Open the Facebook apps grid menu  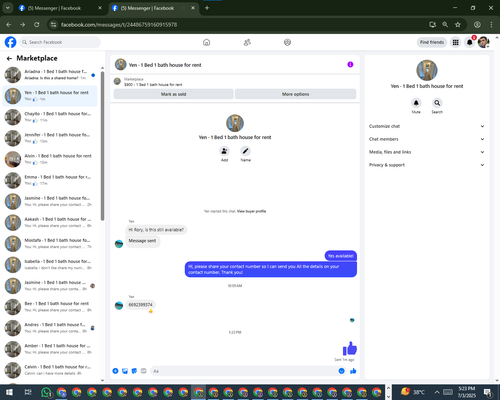click(455, 42)
